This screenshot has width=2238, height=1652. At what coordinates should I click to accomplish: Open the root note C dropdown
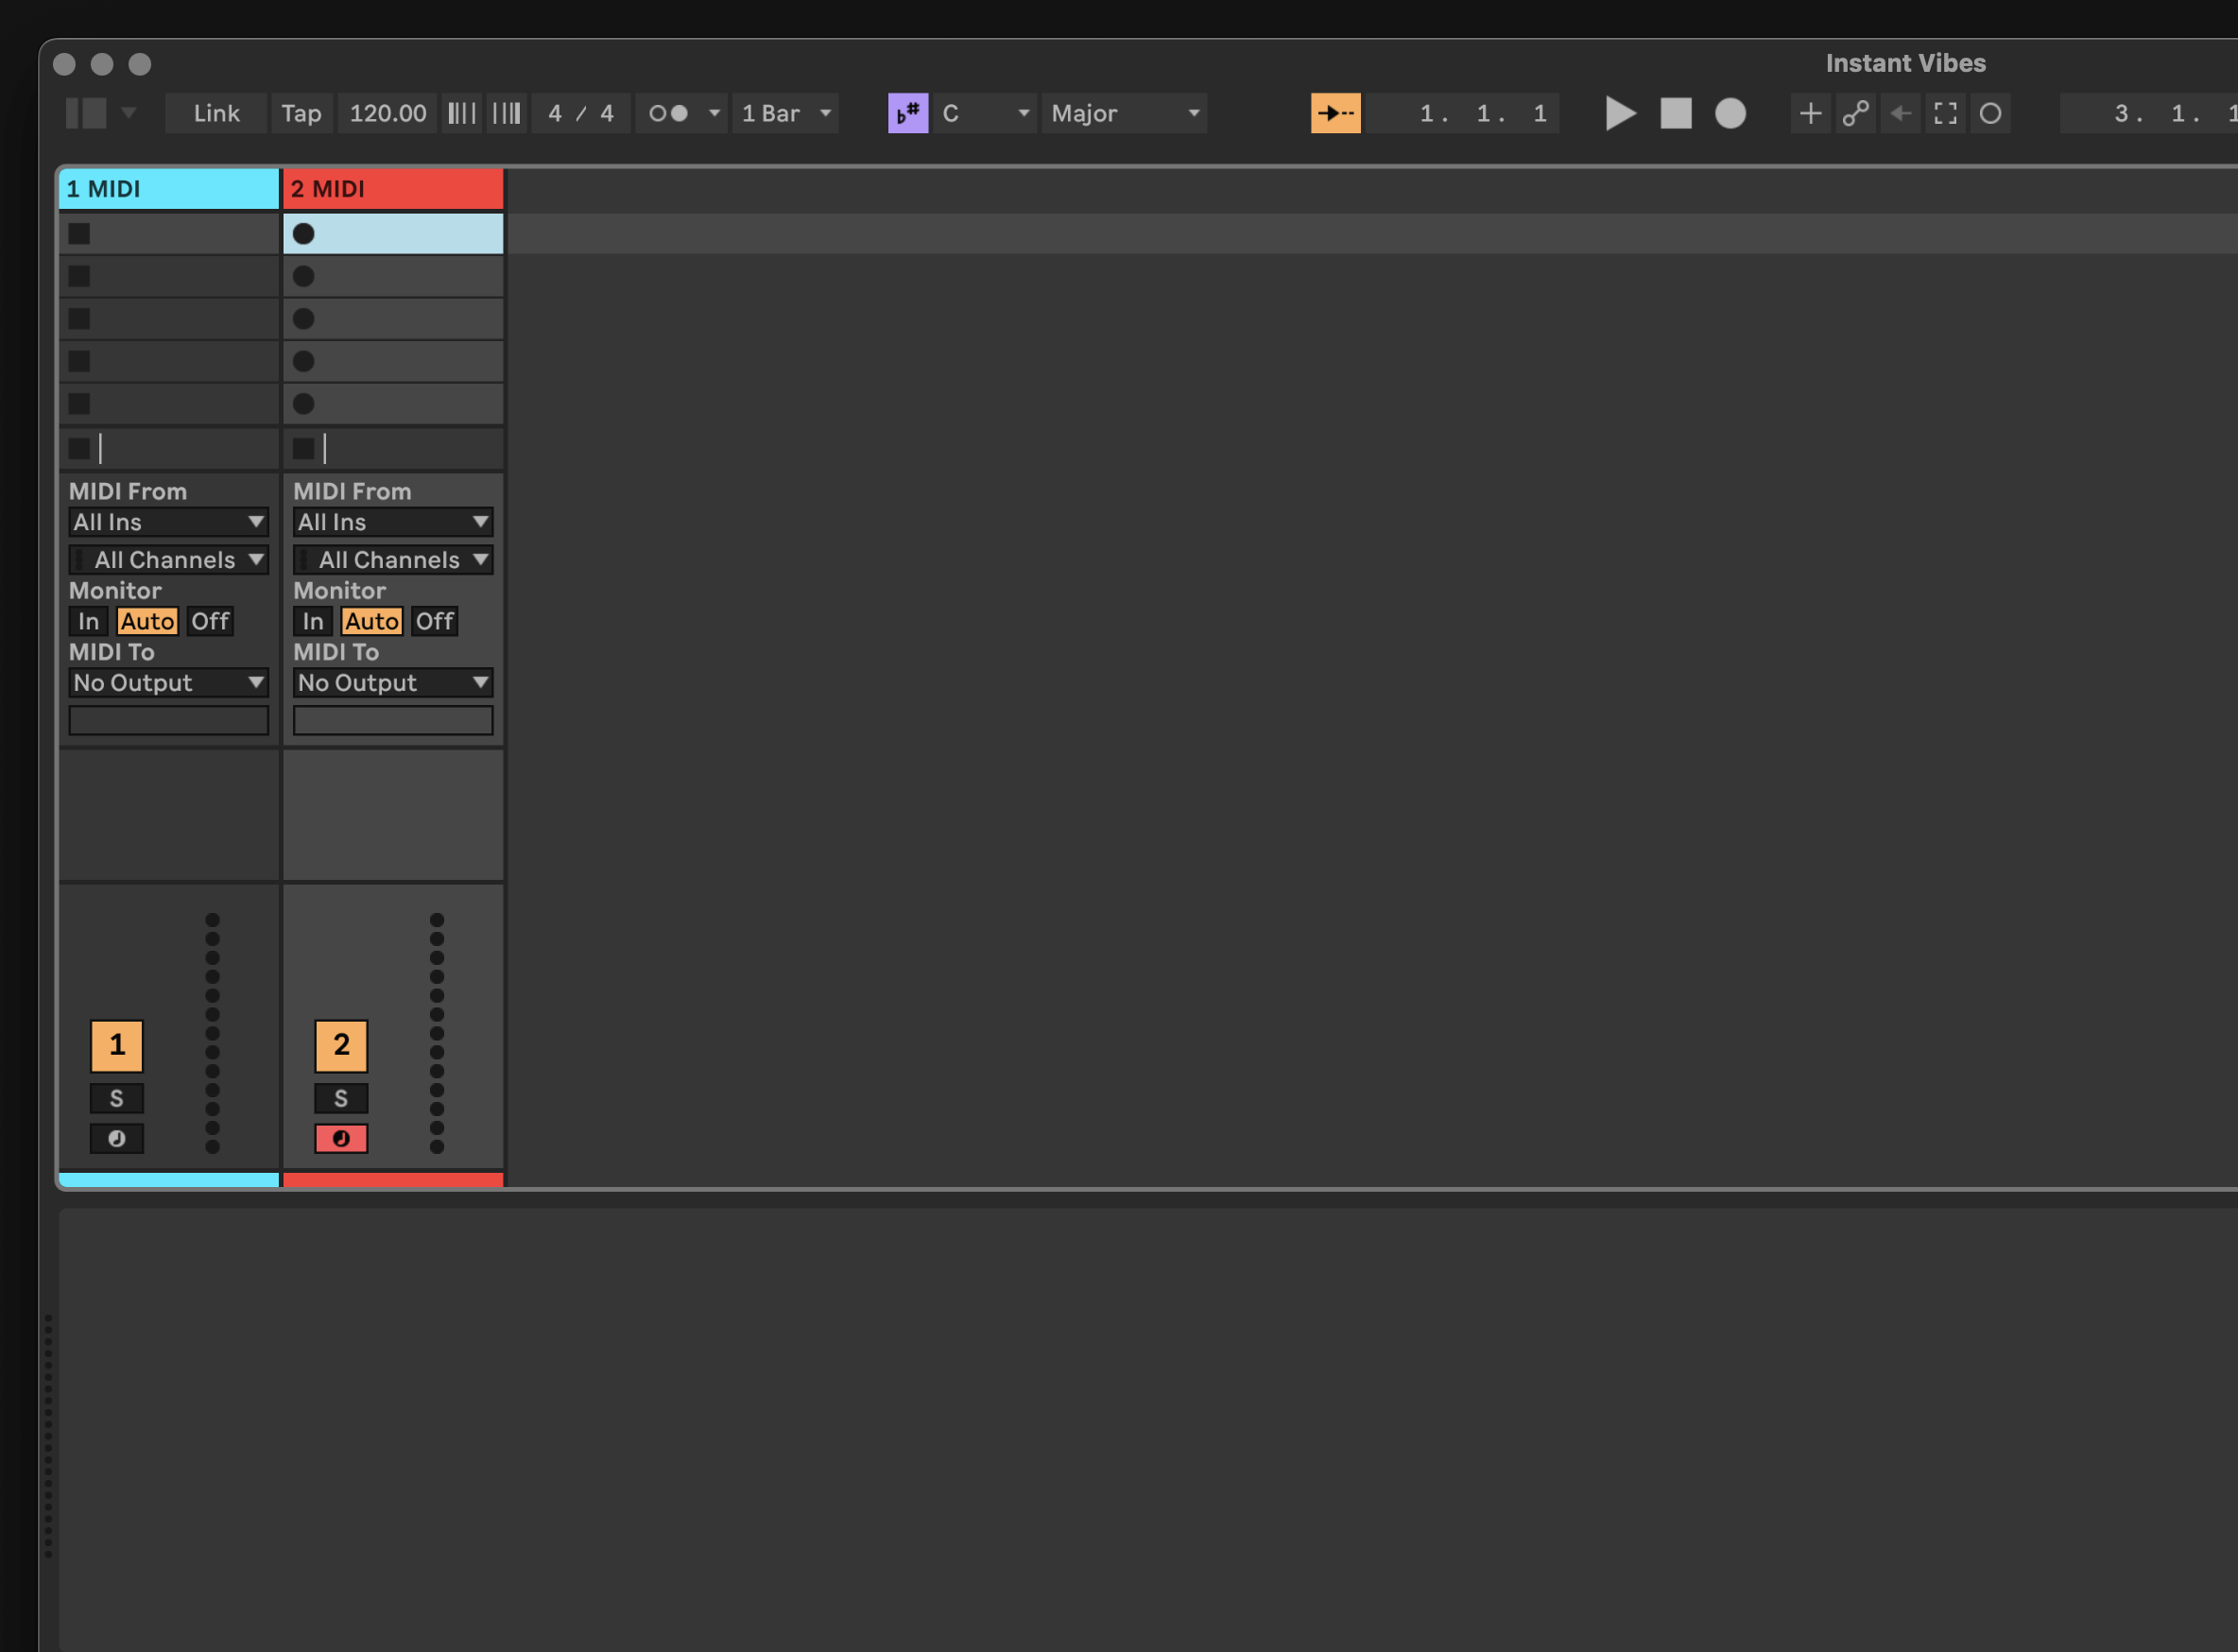tap(984, 113)
